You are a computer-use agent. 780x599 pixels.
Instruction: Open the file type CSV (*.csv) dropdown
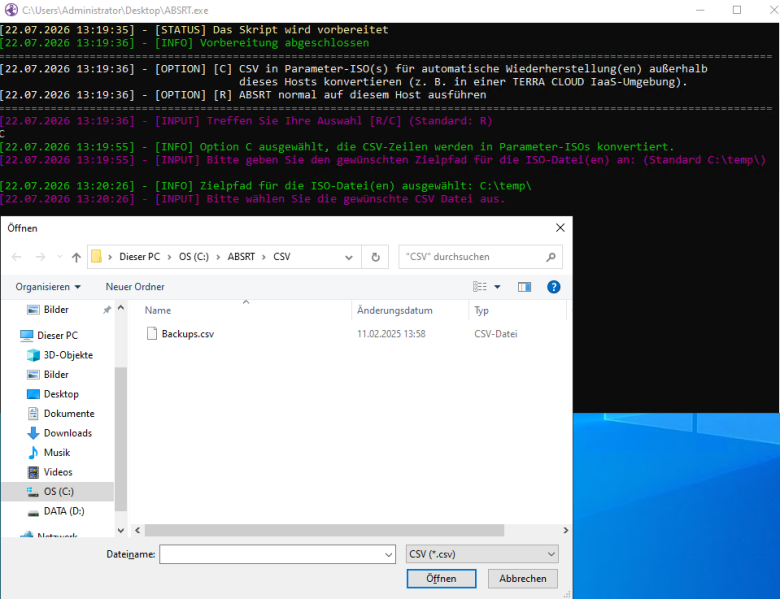click(x=482, y=554)
